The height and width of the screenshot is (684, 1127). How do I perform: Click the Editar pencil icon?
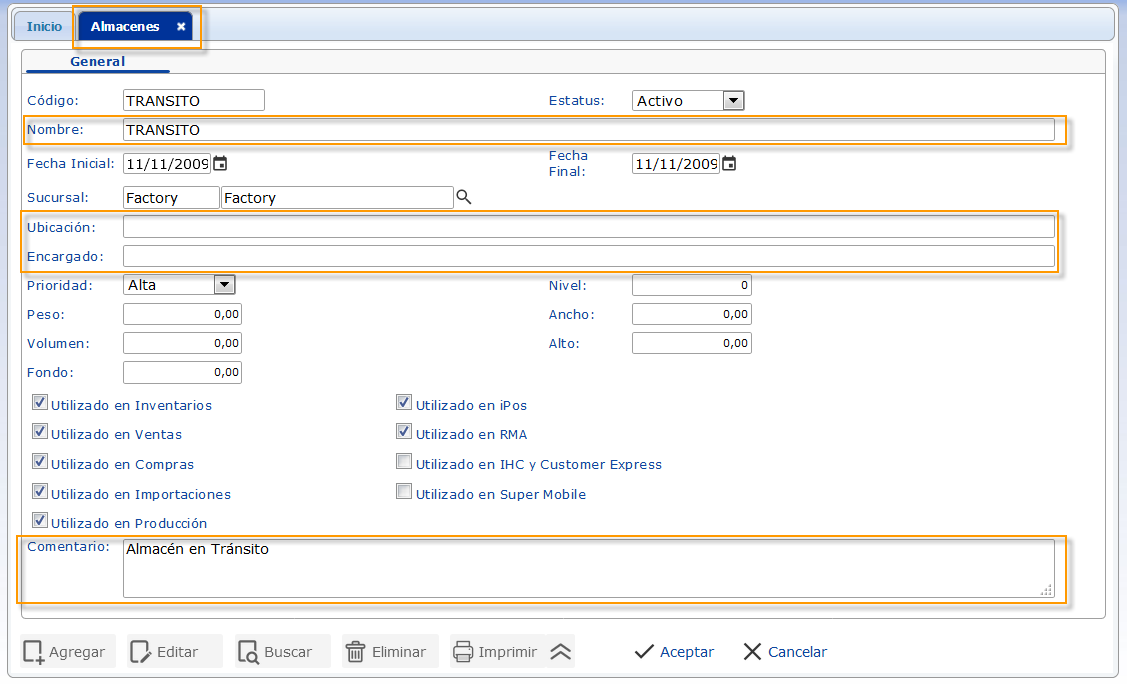(140, 652)
